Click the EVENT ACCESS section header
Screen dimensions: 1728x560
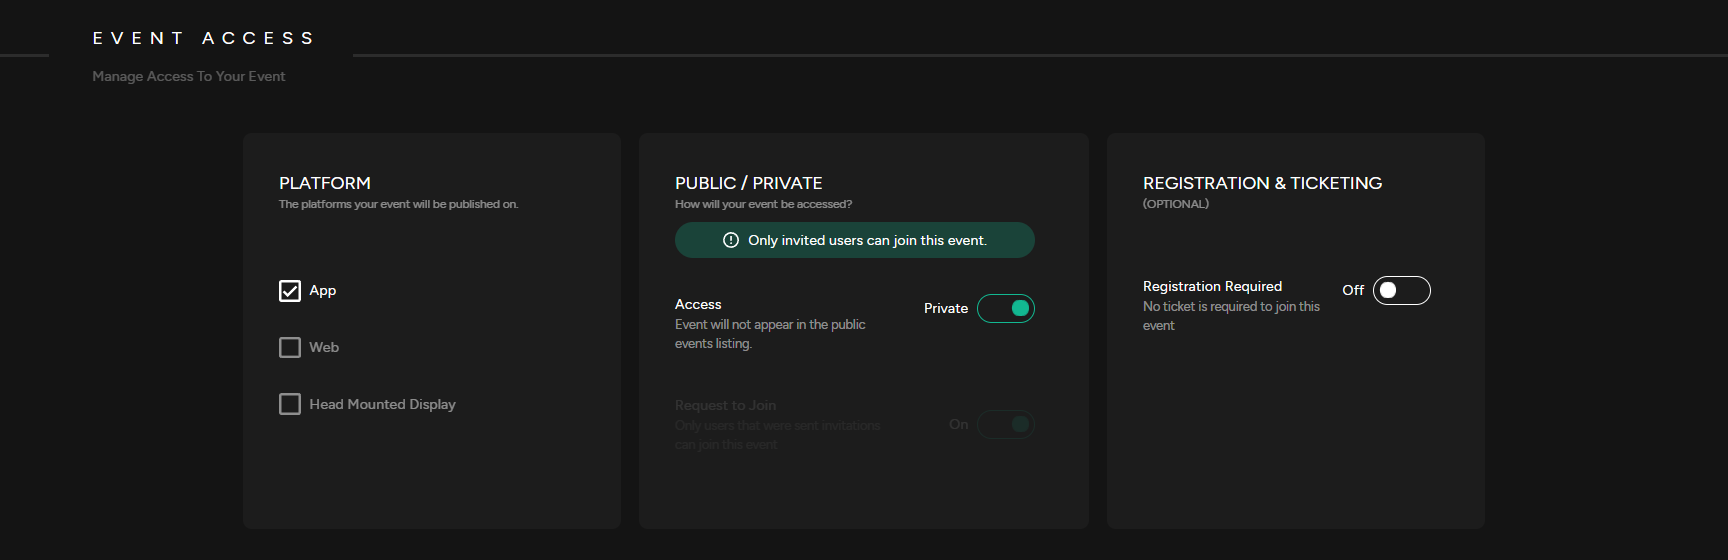204,38
